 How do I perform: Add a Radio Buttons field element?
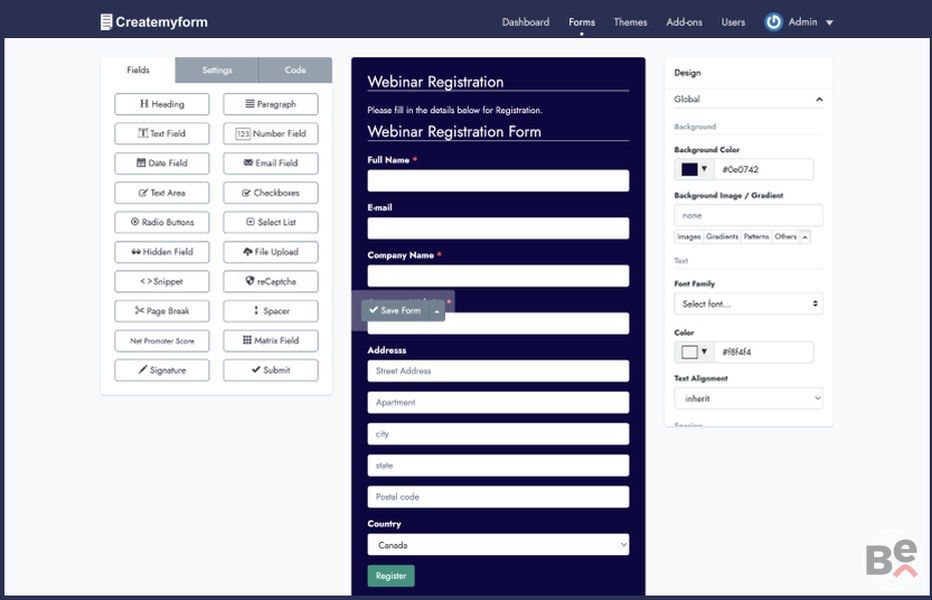pyautogui.click(x=162, y=222)
